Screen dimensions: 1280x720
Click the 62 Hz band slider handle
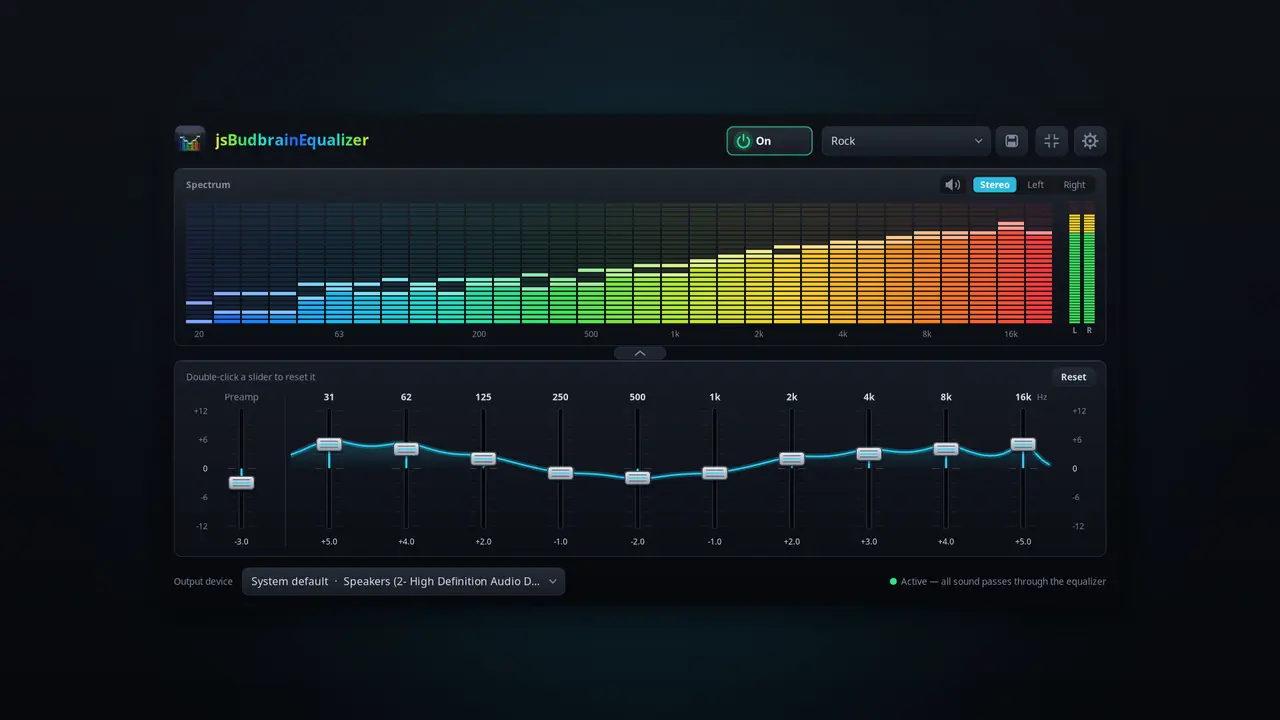tap(406, 449)
